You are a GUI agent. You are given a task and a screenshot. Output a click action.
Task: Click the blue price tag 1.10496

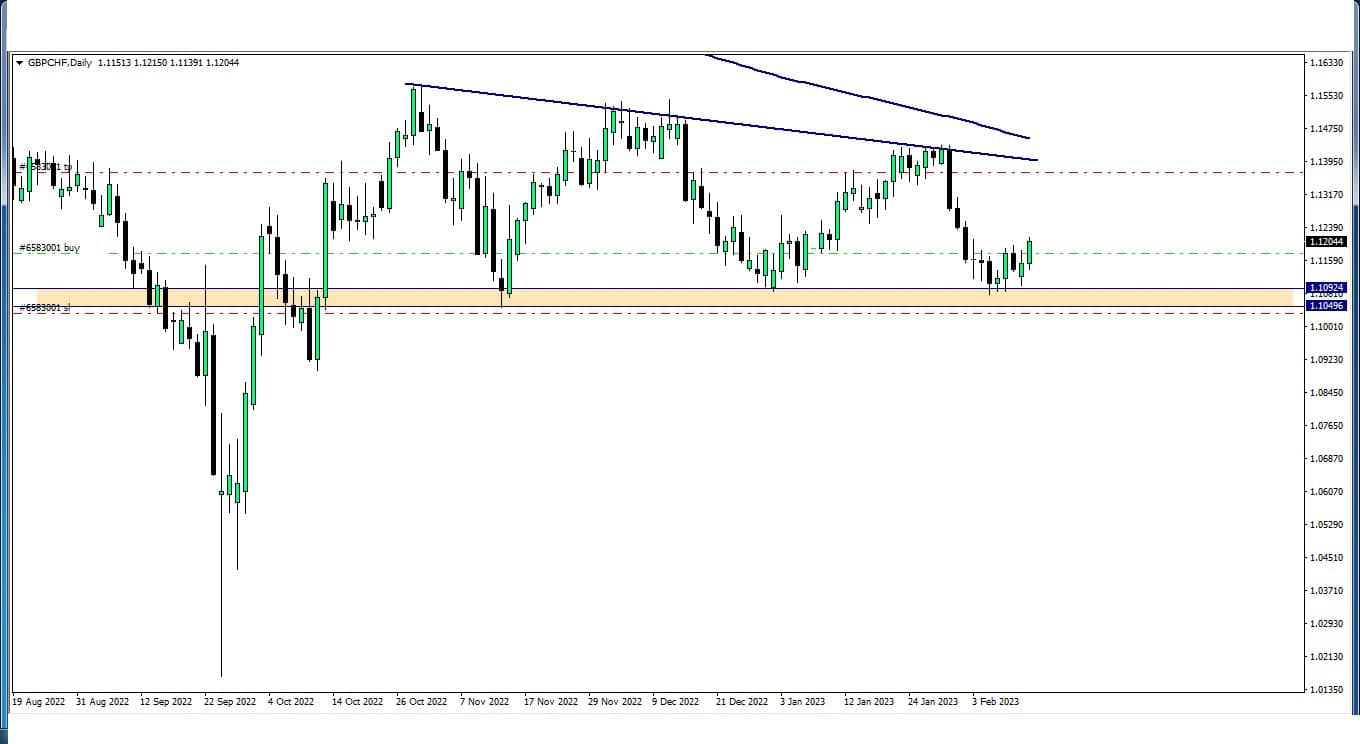1327,305
